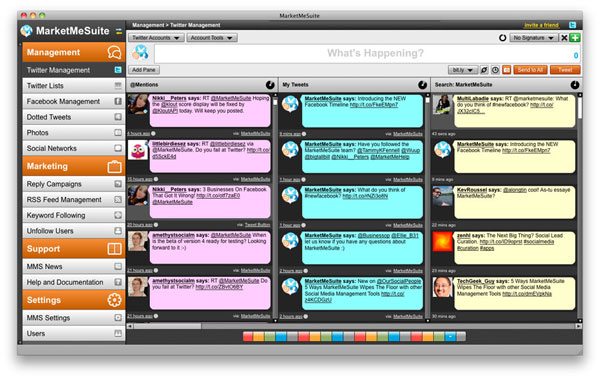Click the MarketMeSuite globe logo
This screenshot has width=600, height=379.
[26, 31]
